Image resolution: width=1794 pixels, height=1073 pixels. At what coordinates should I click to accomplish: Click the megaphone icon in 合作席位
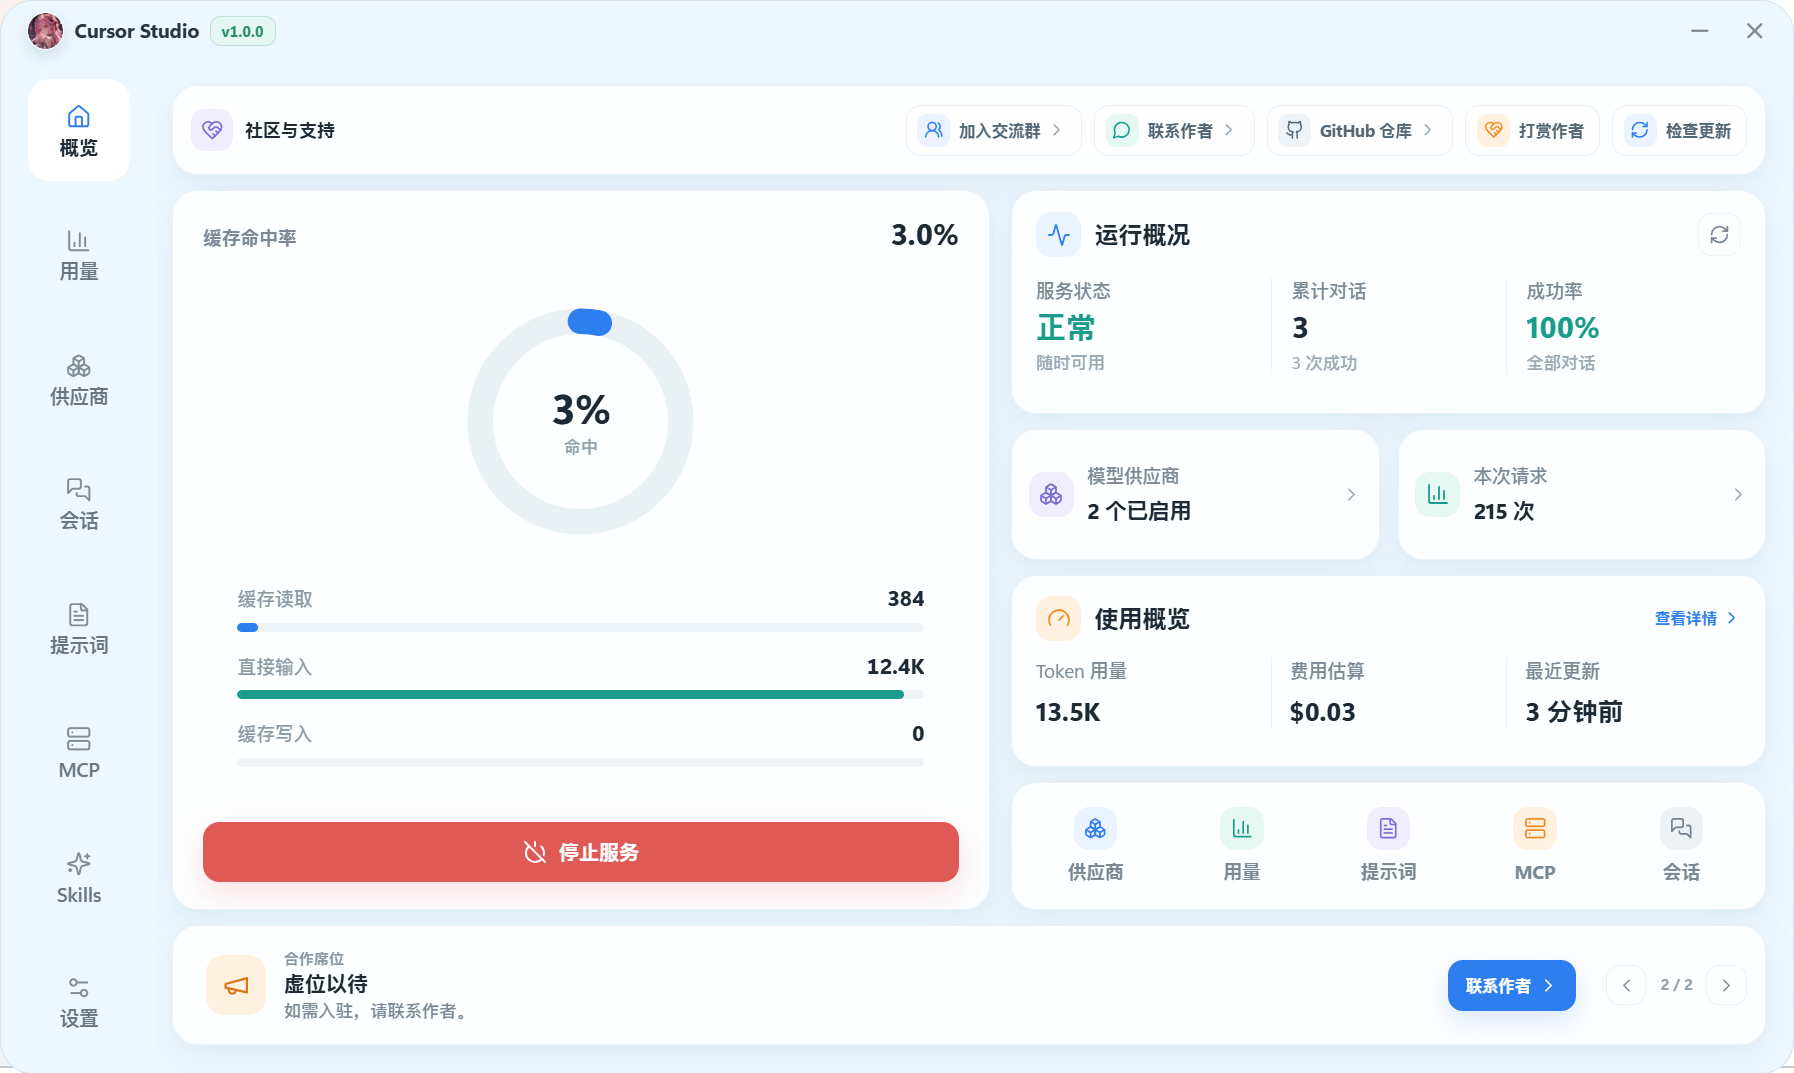(236, 985)
